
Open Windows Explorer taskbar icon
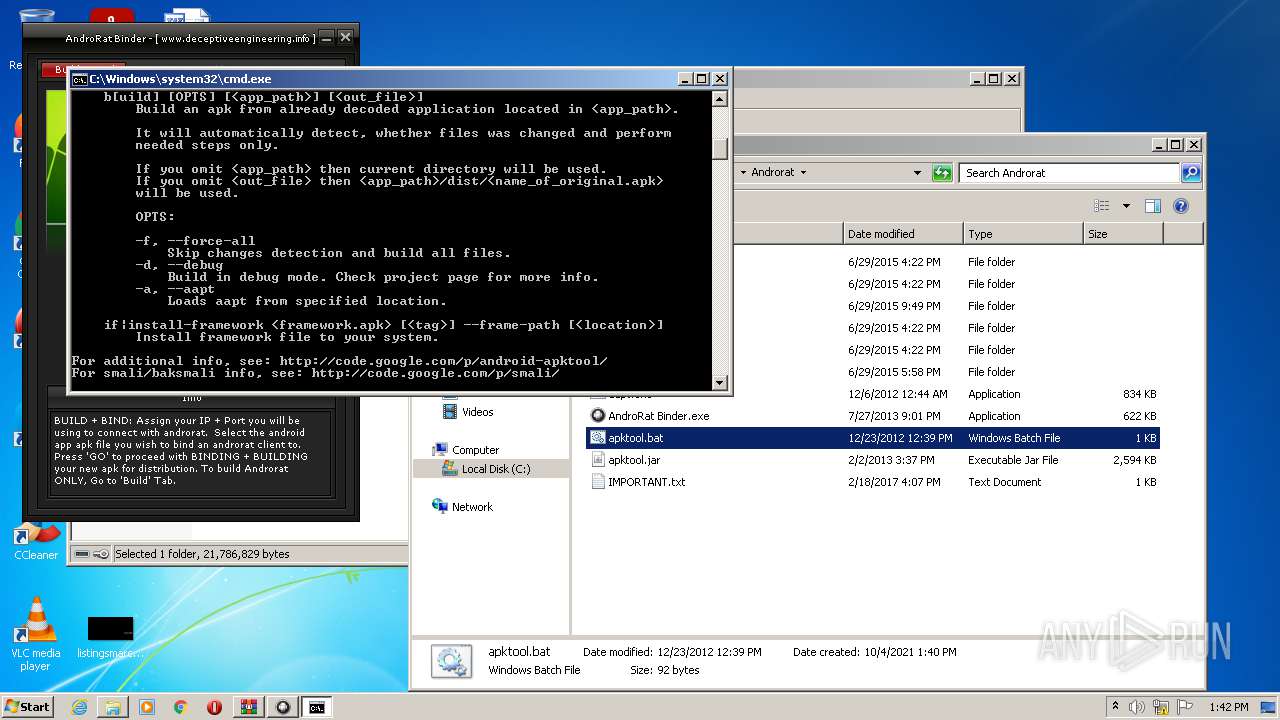113,707
